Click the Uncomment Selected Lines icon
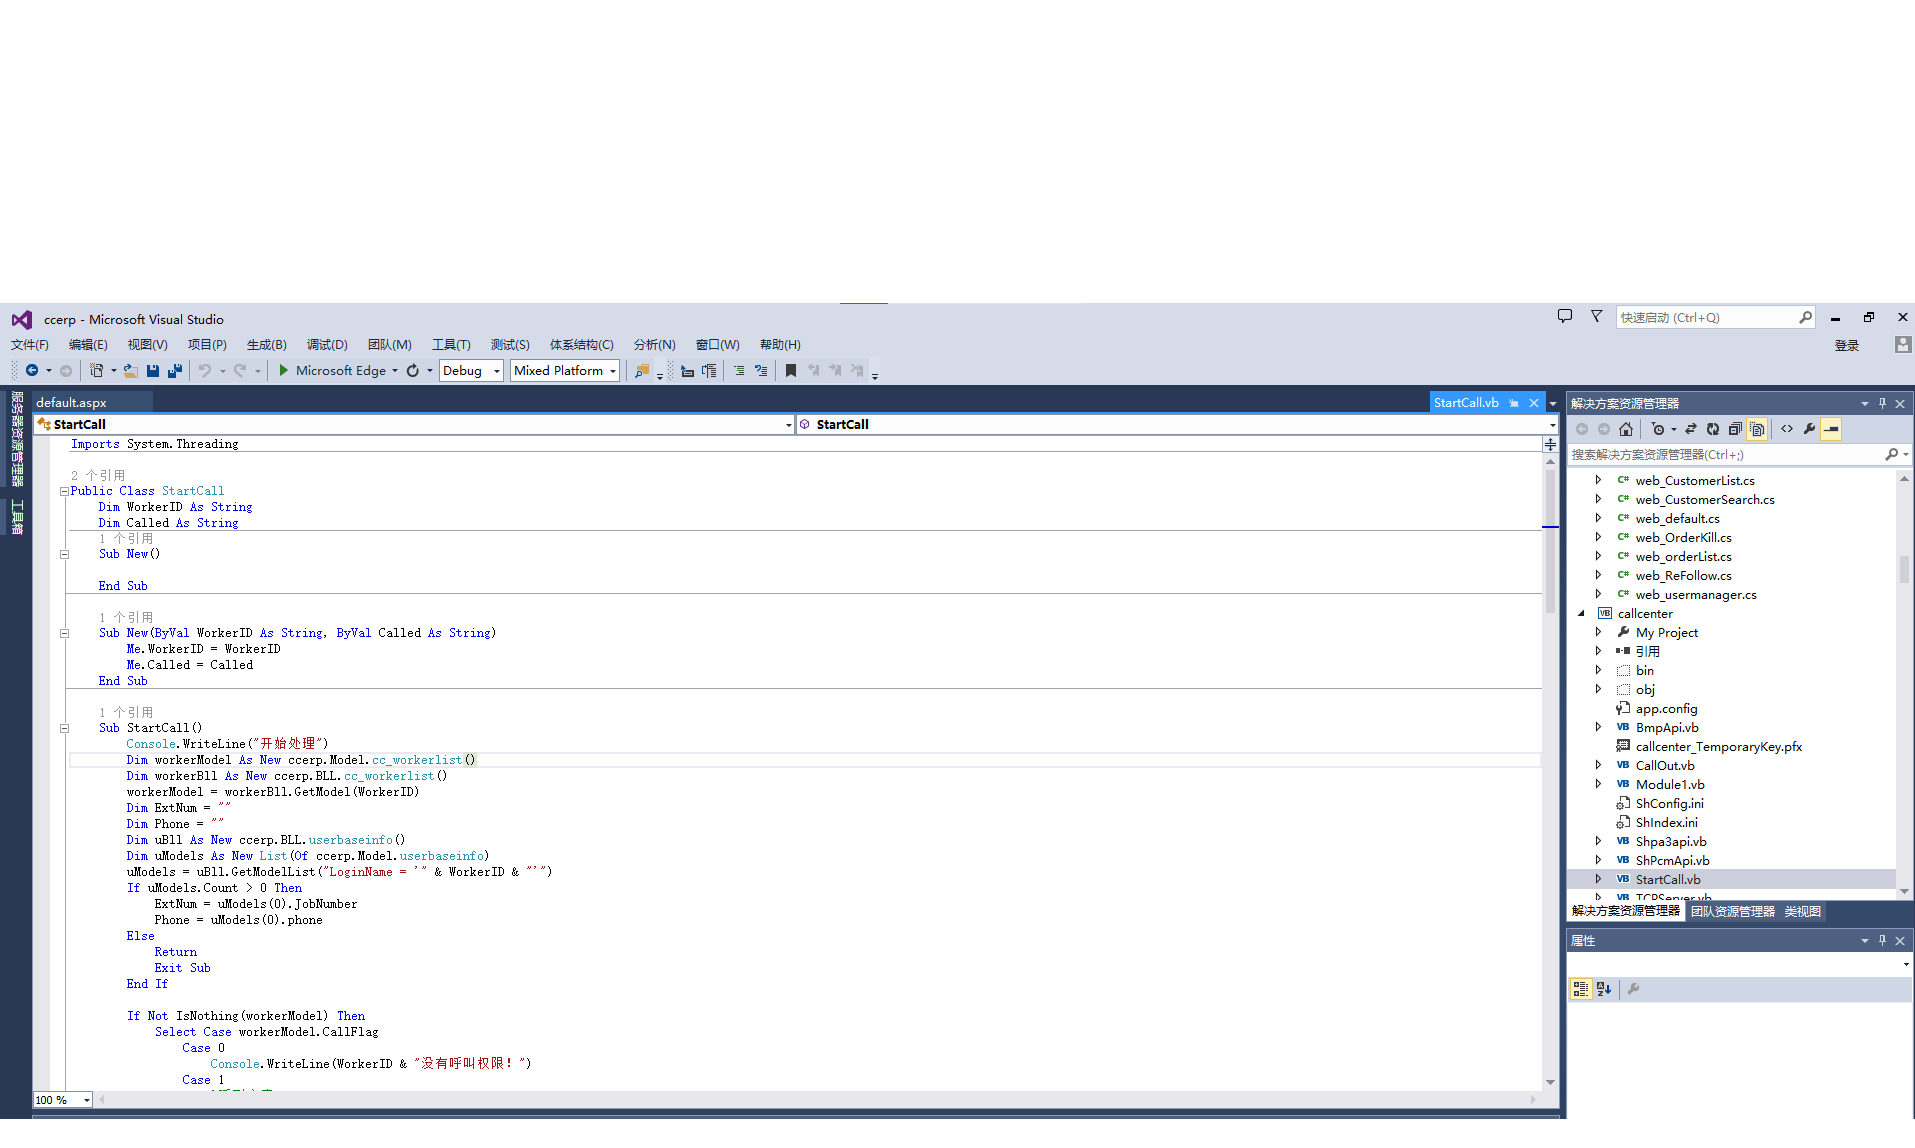This screenshot has width=1915, height=1148. coord(761,370)
